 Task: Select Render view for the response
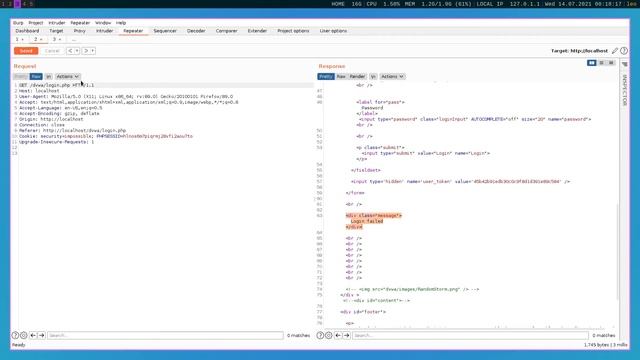[357, 76]
